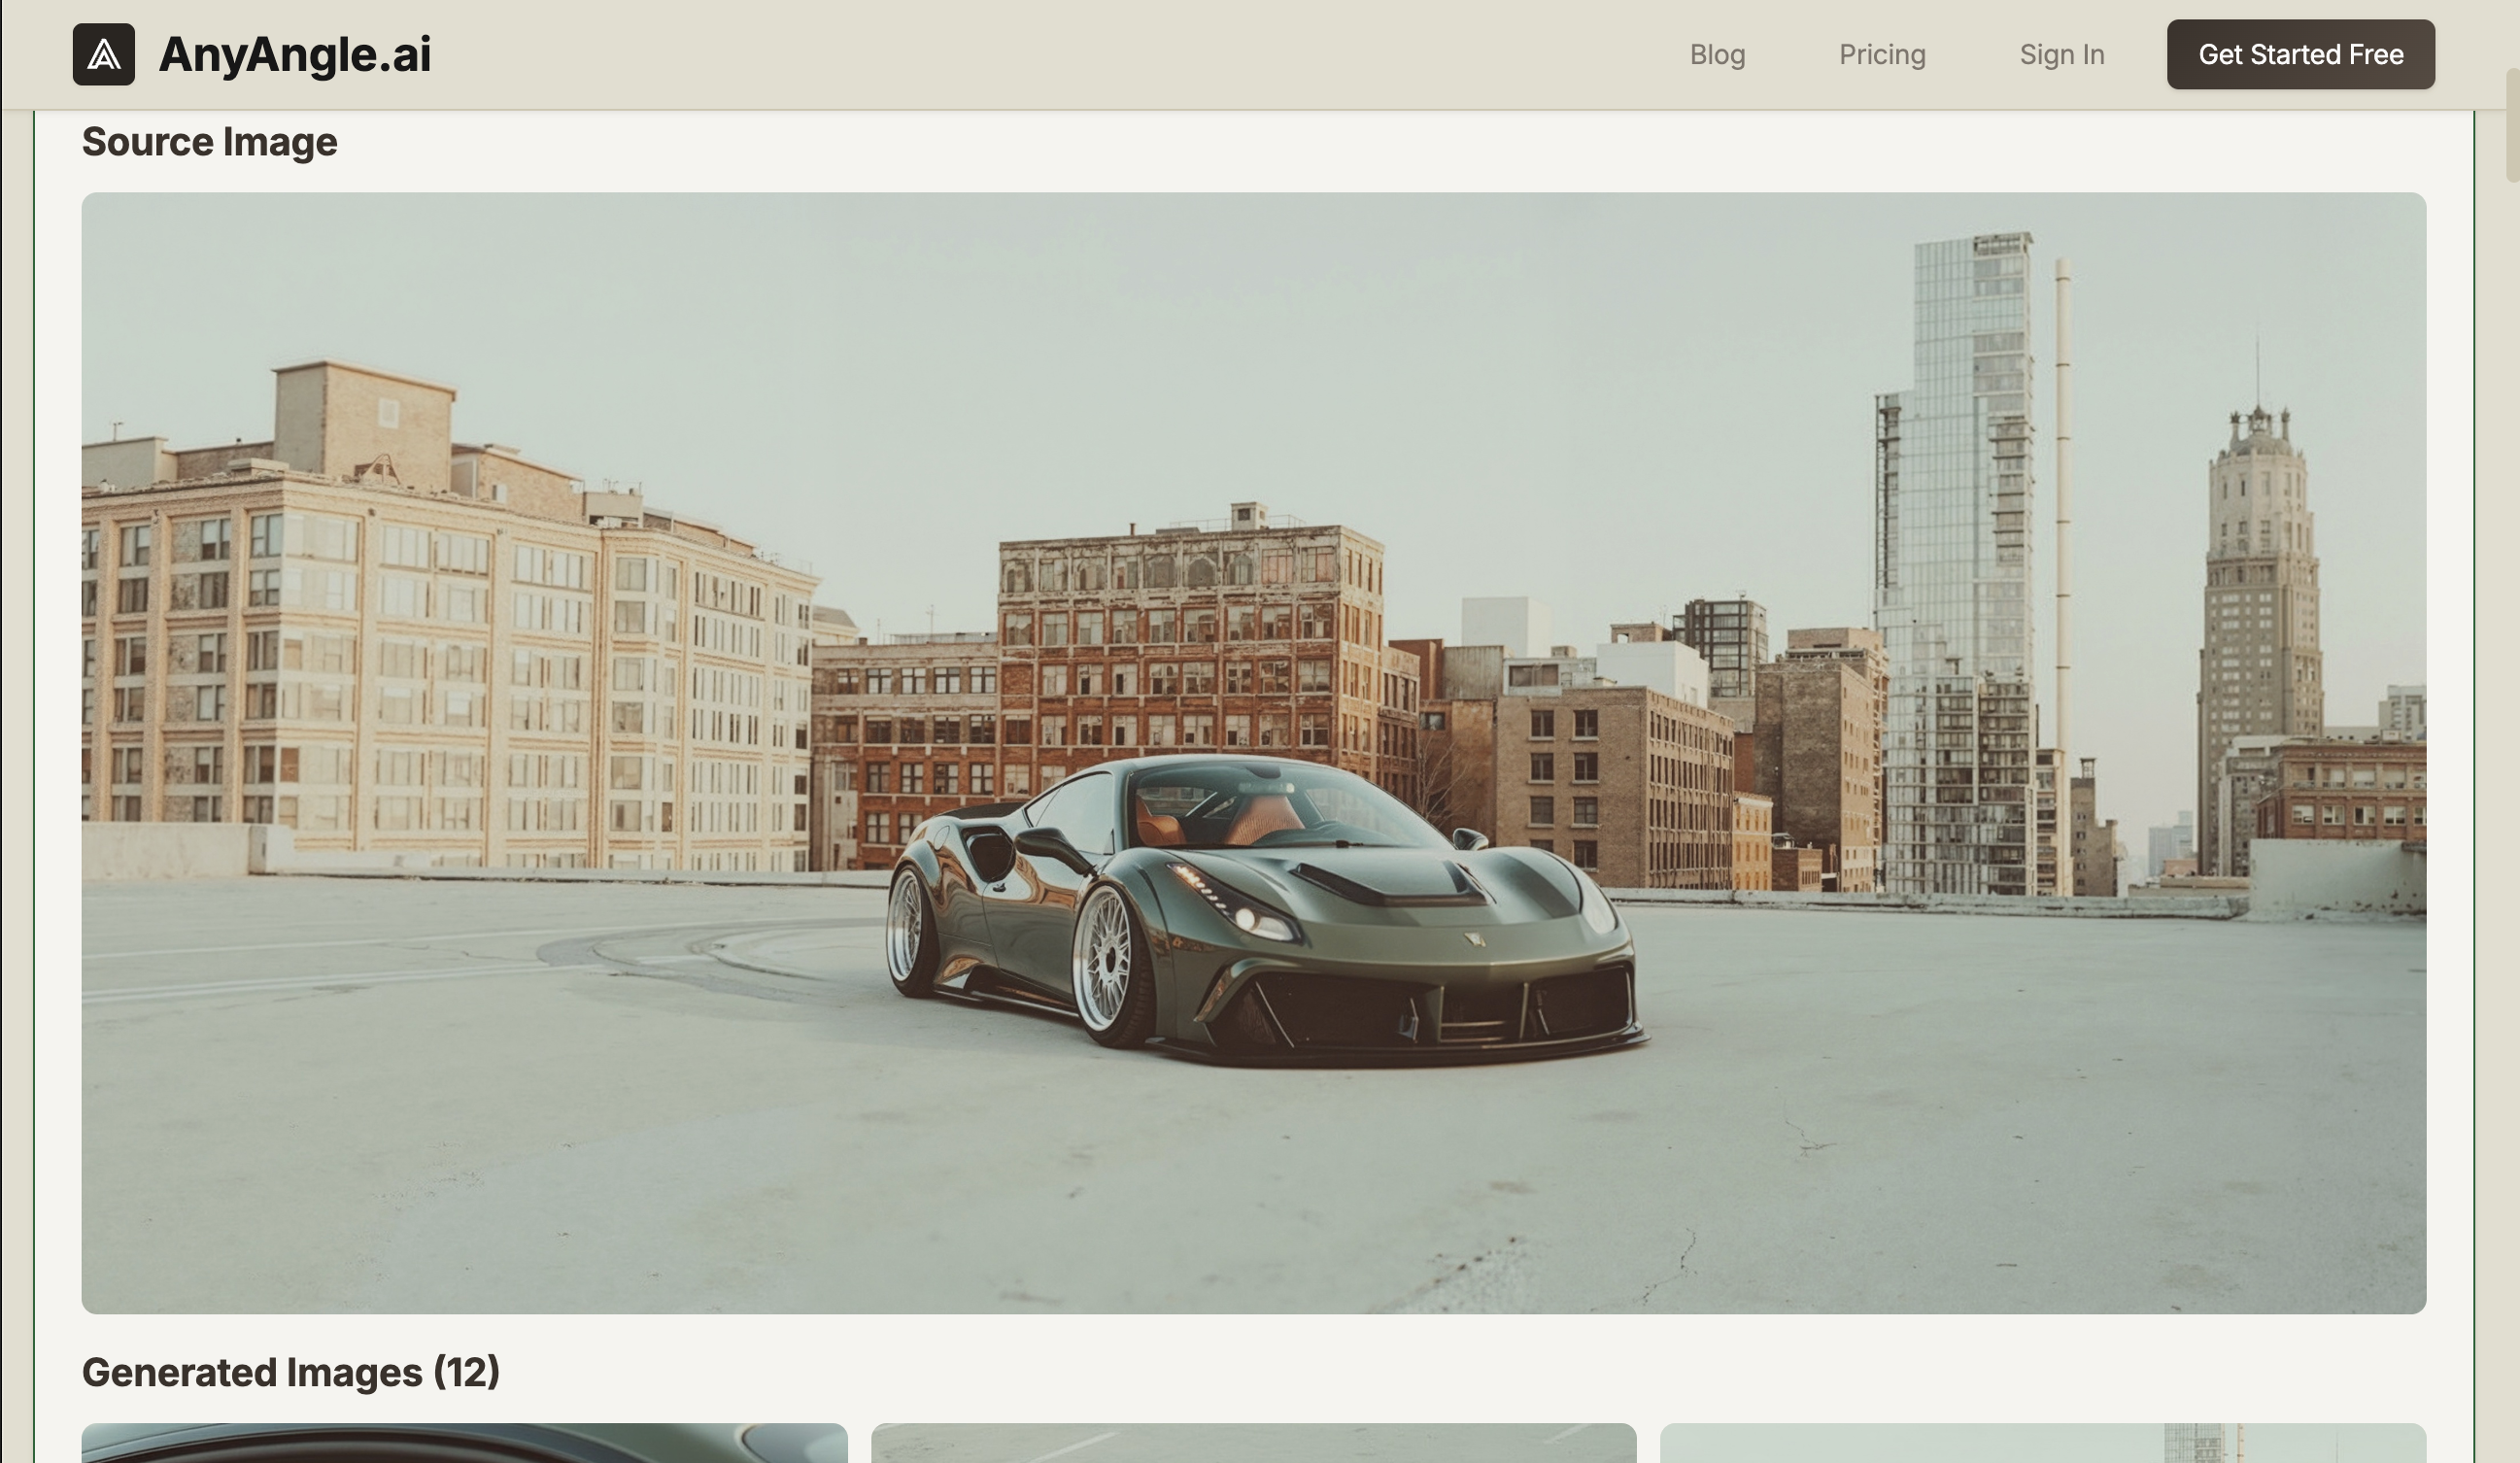Viewport: 2520px width, 1463px height.
Task: Click the close-up wheel thumbnail under Generated Images
Action: click(x=465, y=1445)
